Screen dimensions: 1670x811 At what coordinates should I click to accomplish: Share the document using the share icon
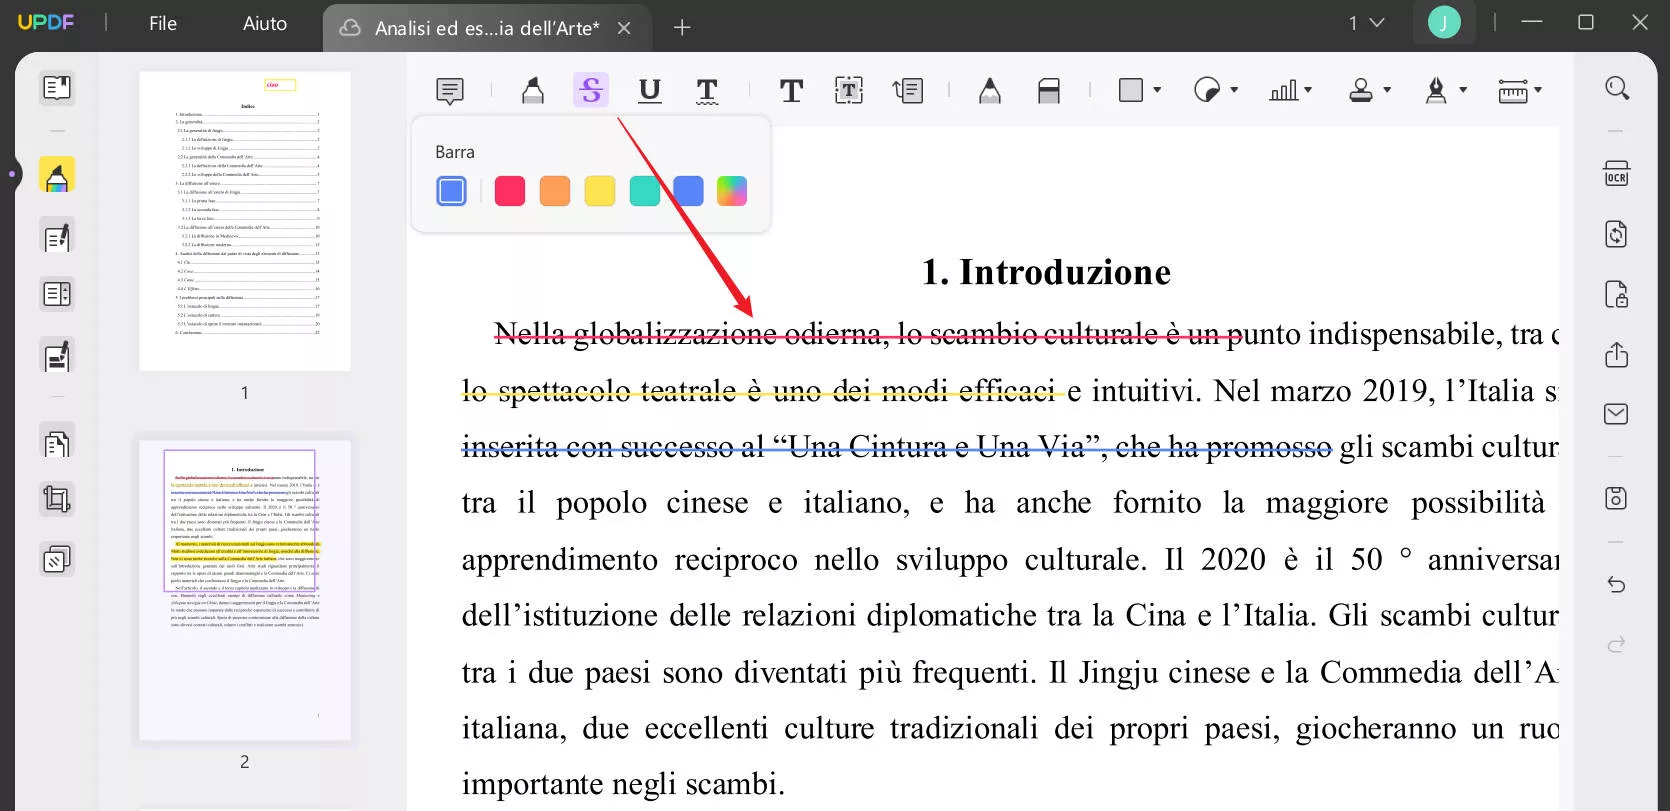pos(1617,355)
